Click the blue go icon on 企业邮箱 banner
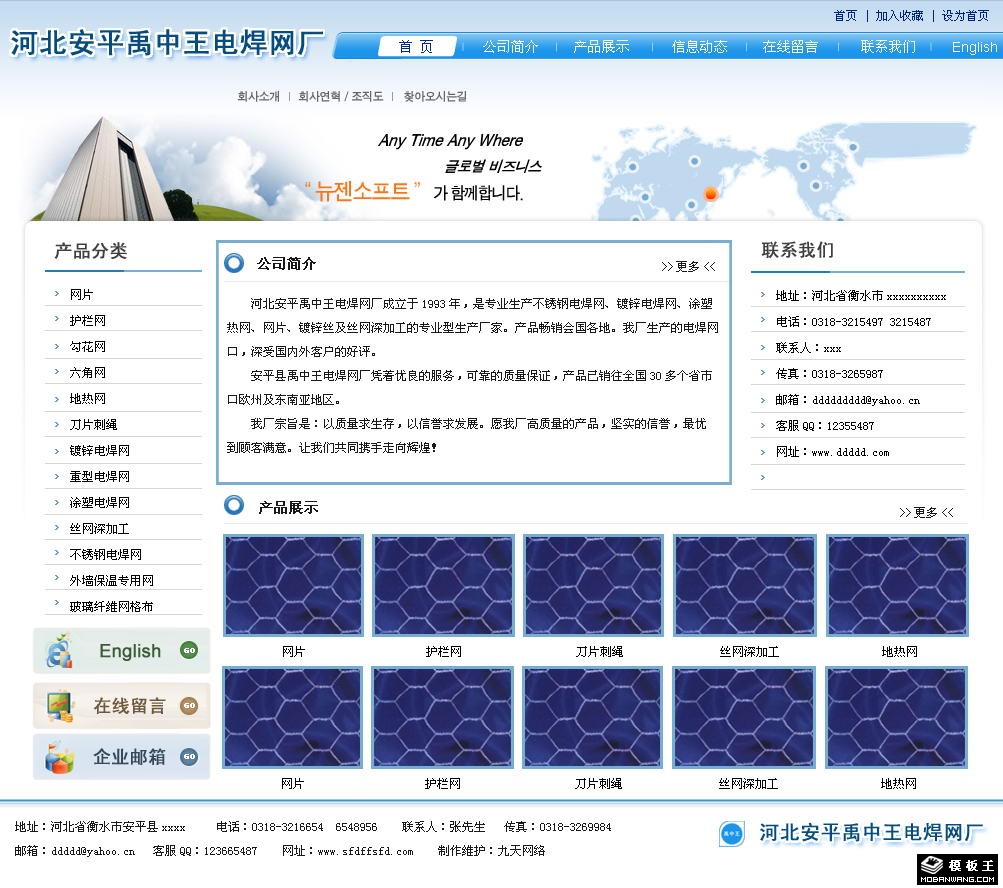The image size is (1003, 888). (189, 757)
